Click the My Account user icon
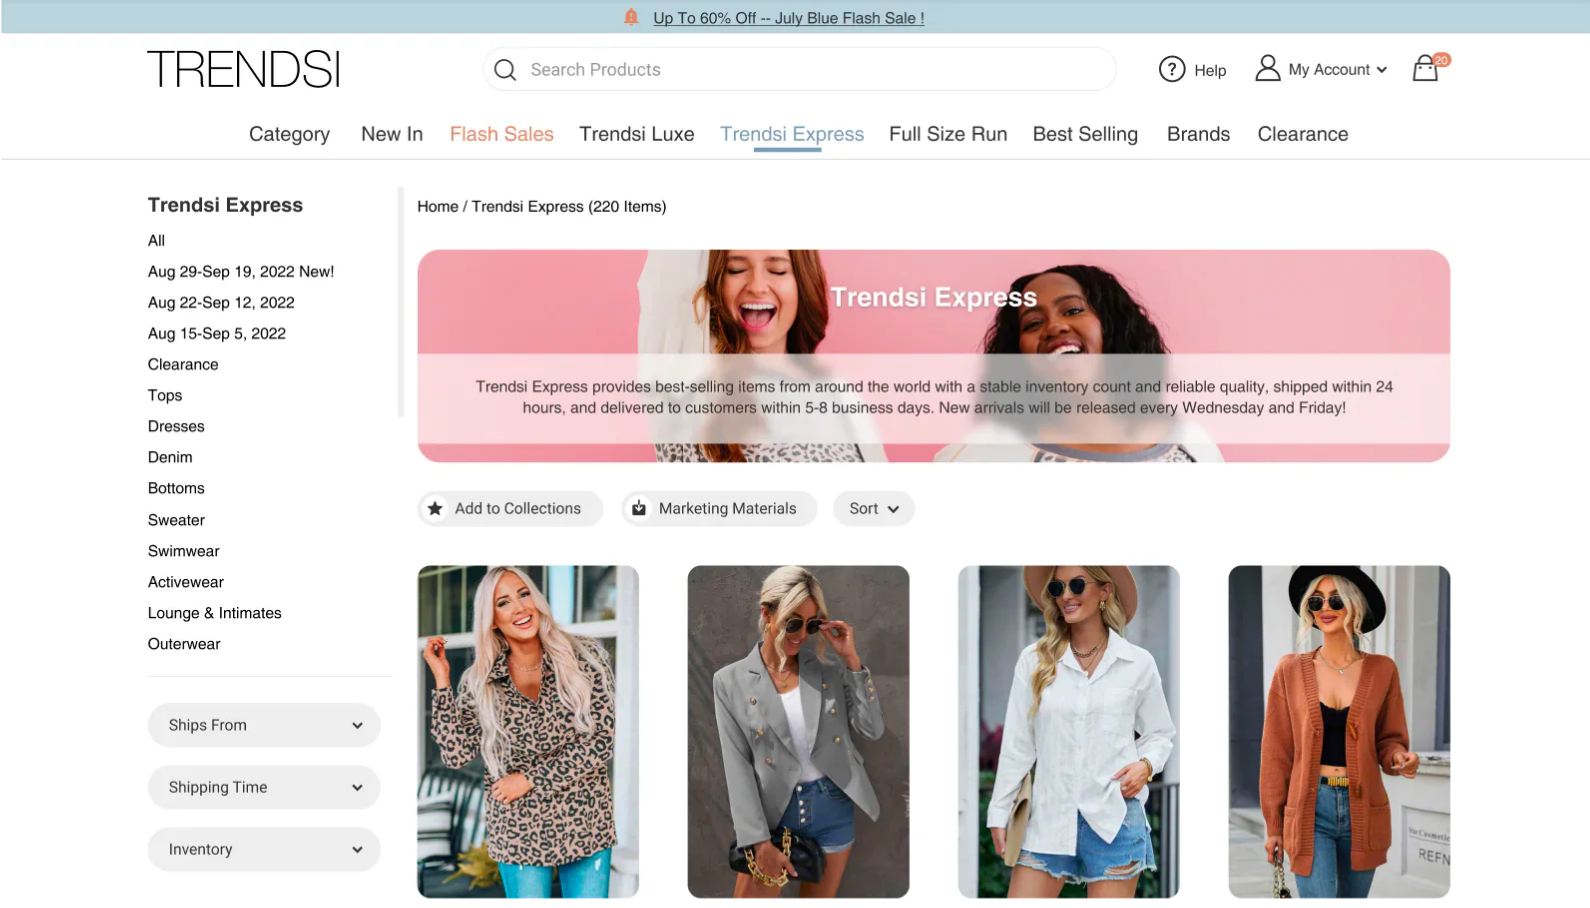 (1267, 68)
